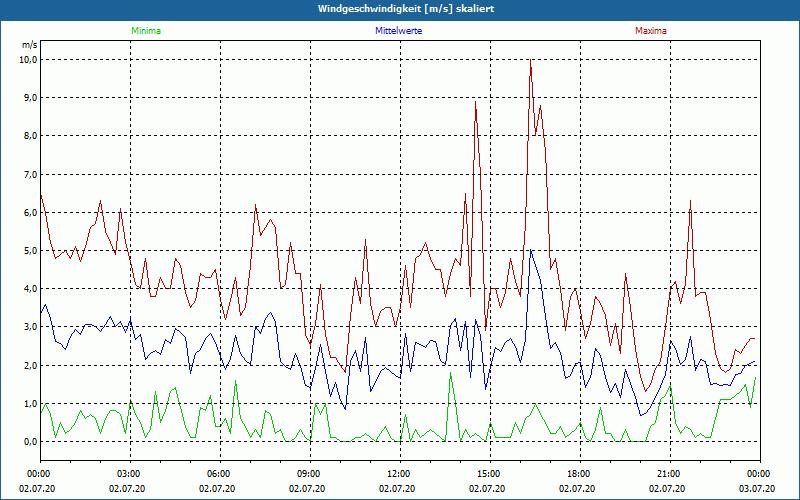Click the 09:00 time axis label

[309, 473]
